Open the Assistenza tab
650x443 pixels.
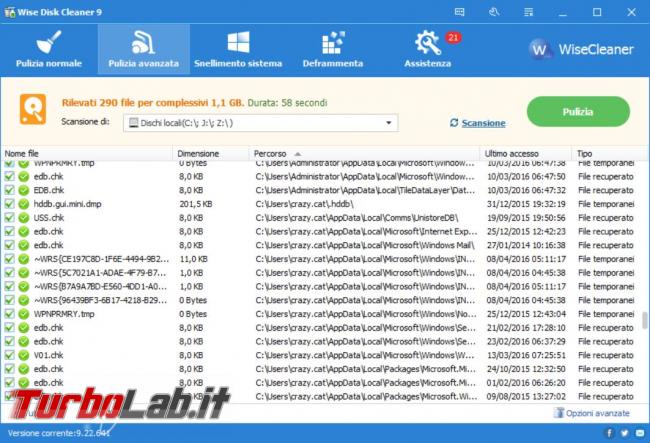tap(427, 49)
